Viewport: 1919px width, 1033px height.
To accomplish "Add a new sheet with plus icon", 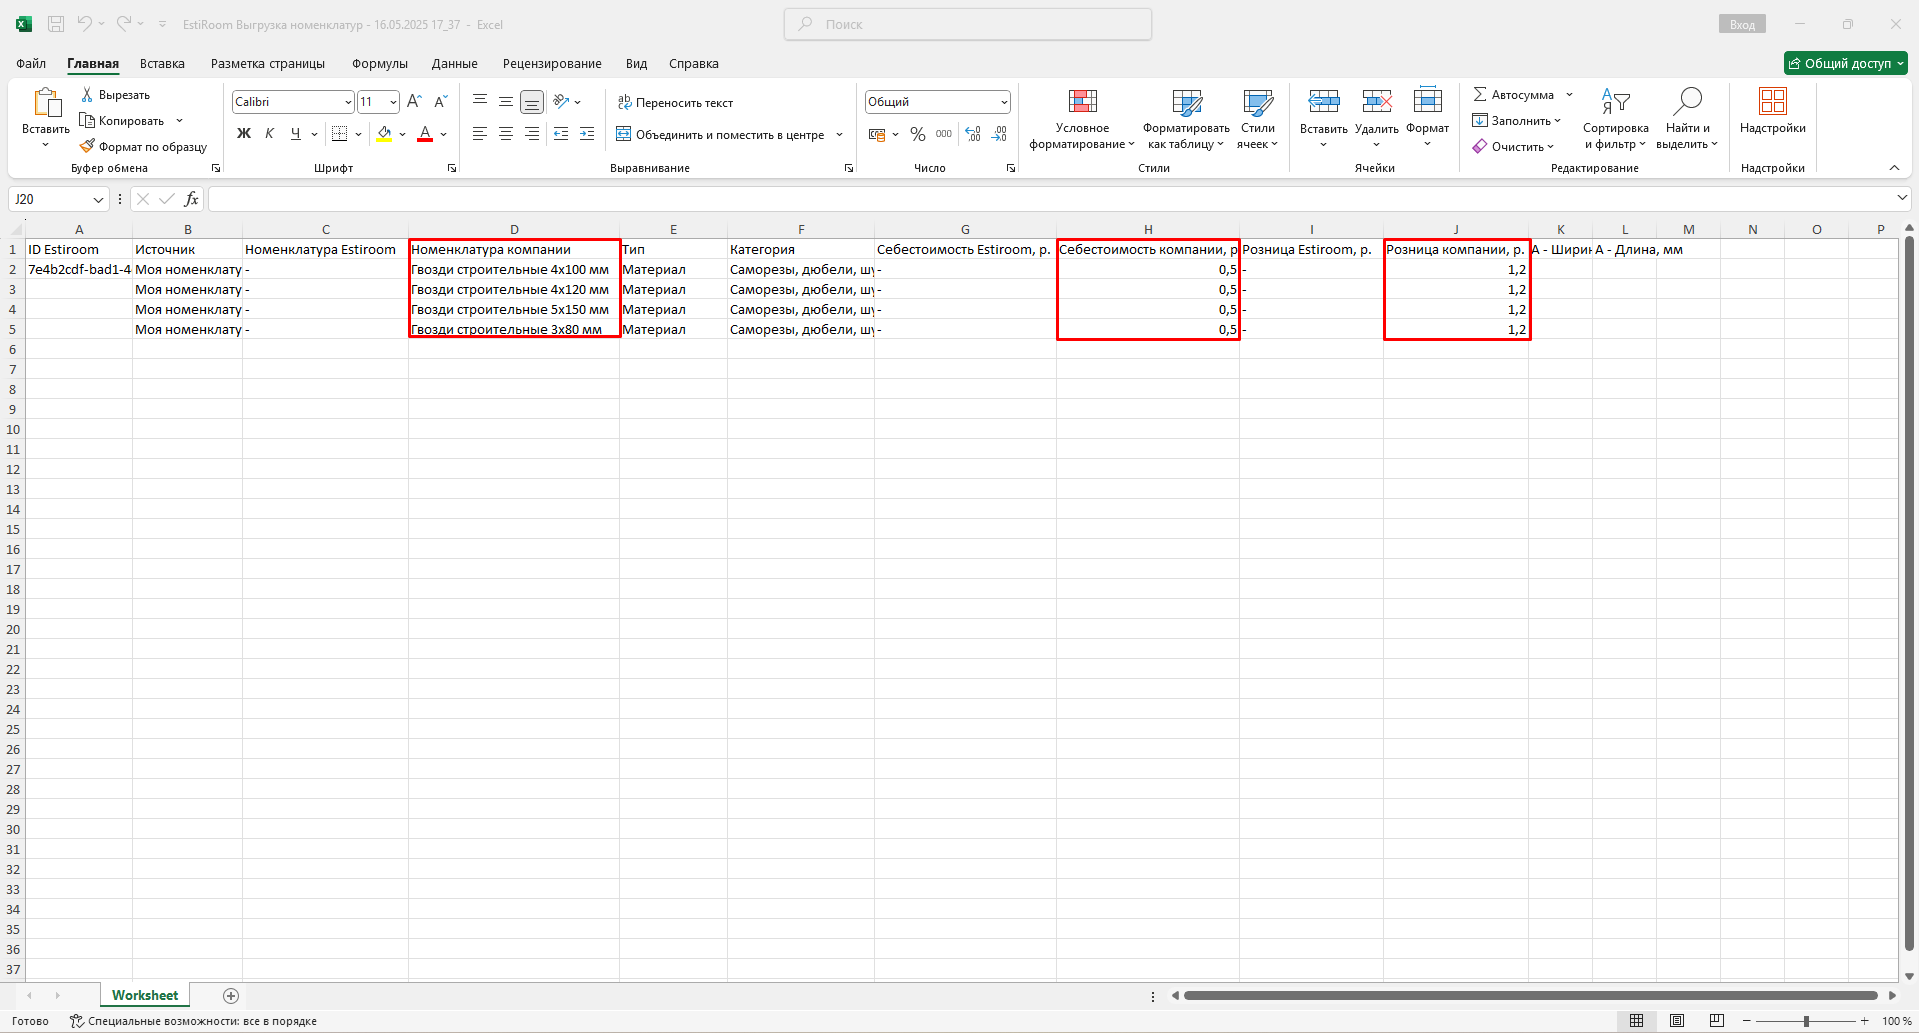I will tap(231, 995).
